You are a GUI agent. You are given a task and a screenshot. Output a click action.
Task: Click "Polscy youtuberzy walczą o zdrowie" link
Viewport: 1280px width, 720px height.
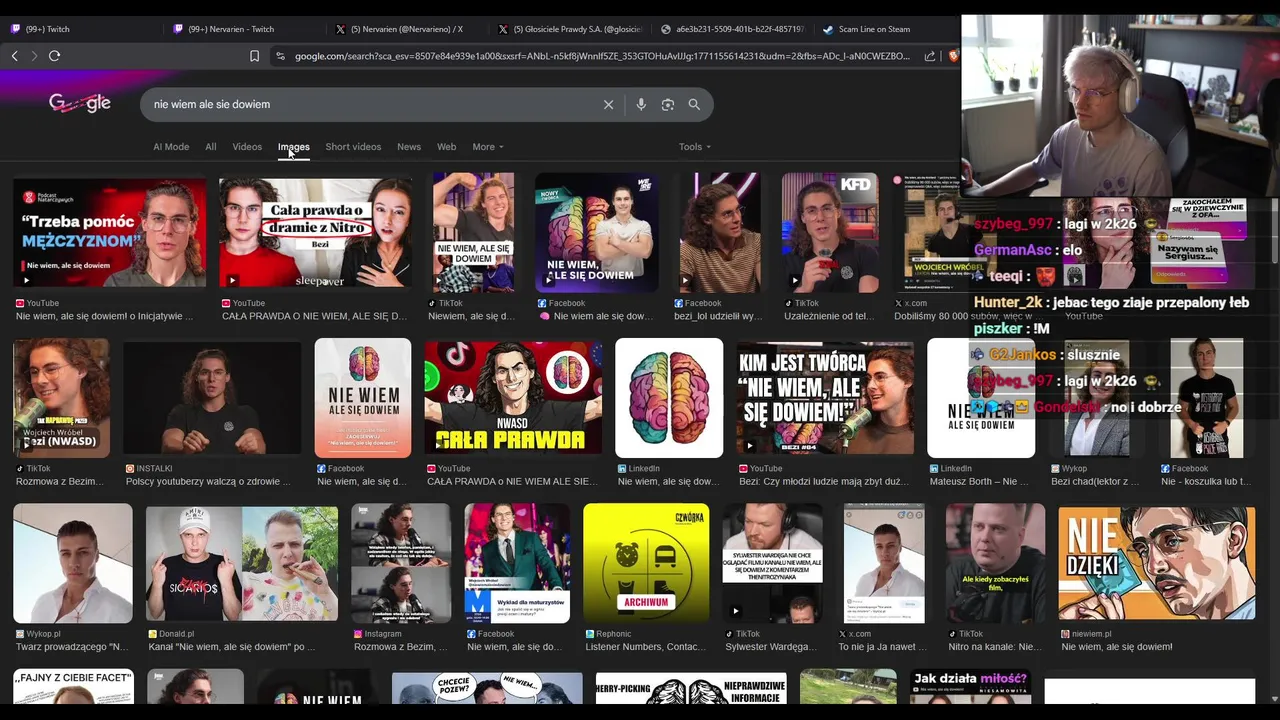coord(207,481)
